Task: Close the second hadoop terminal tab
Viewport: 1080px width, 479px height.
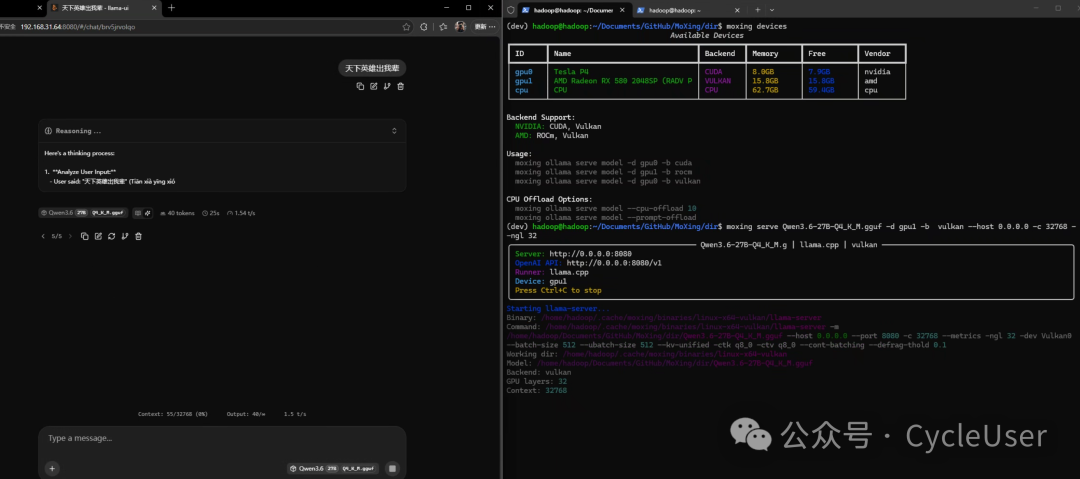Action: pos(736,10)
